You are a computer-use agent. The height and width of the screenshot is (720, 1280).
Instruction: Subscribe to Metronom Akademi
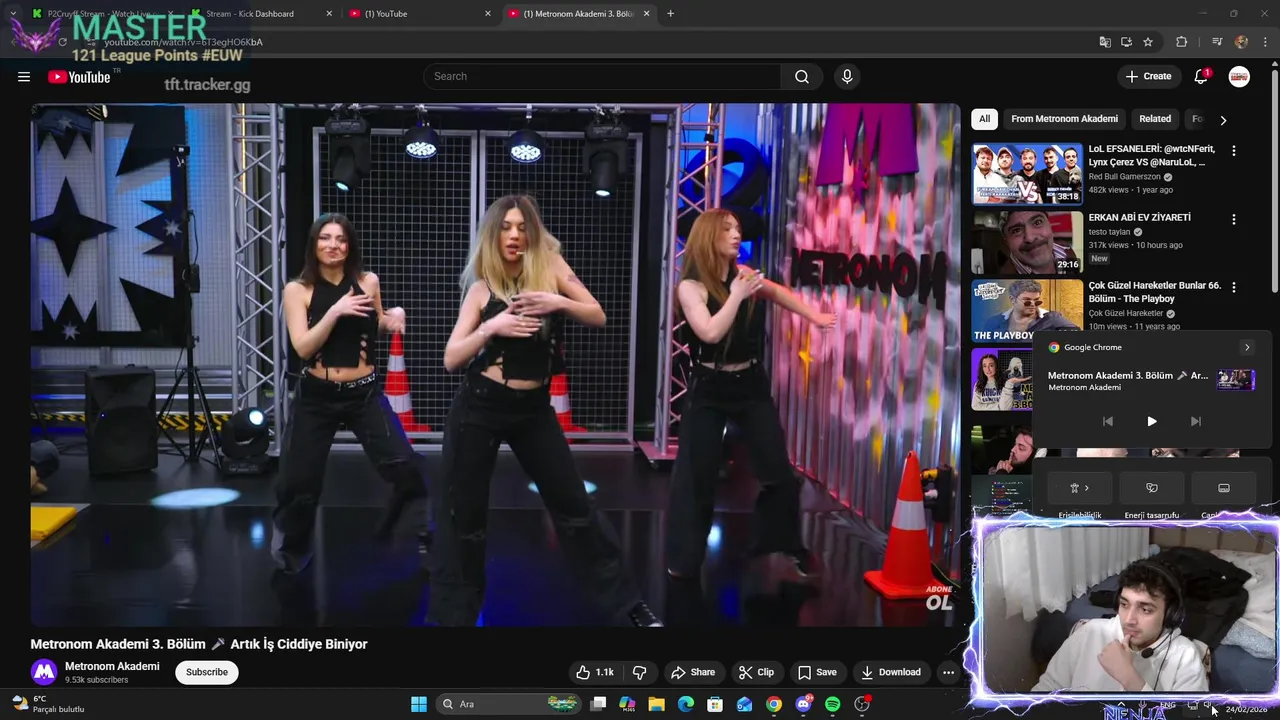[207, 672]
